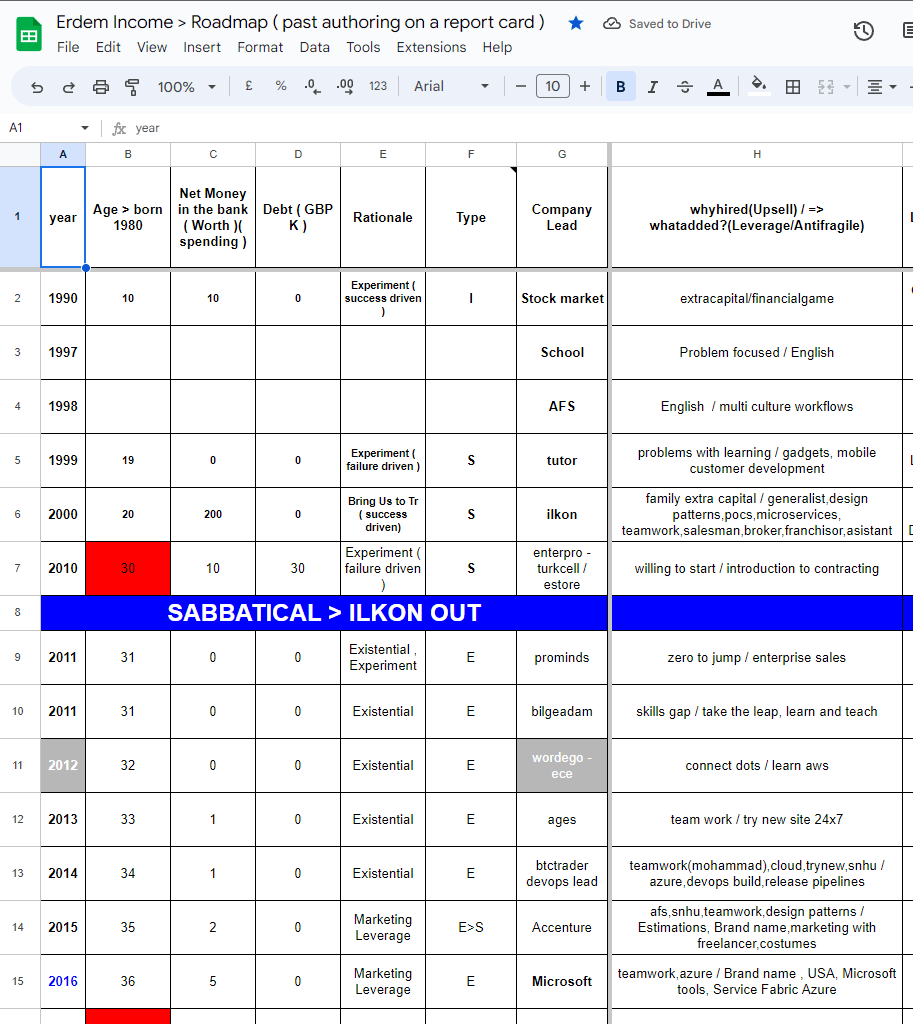Click the red cell with age 30
This screenshot has height=1024, width=913.
coord(128,568)
